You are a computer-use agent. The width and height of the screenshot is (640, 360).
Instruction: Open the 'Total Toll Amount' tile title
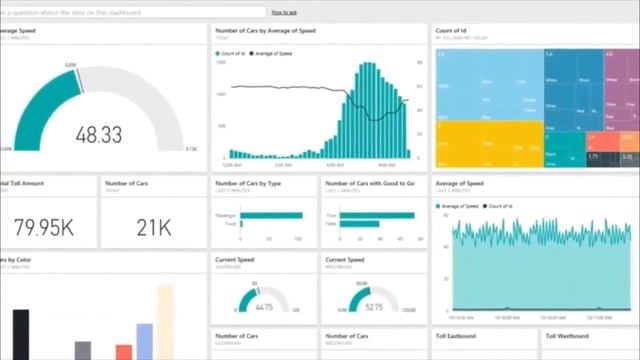coord(22,183)
